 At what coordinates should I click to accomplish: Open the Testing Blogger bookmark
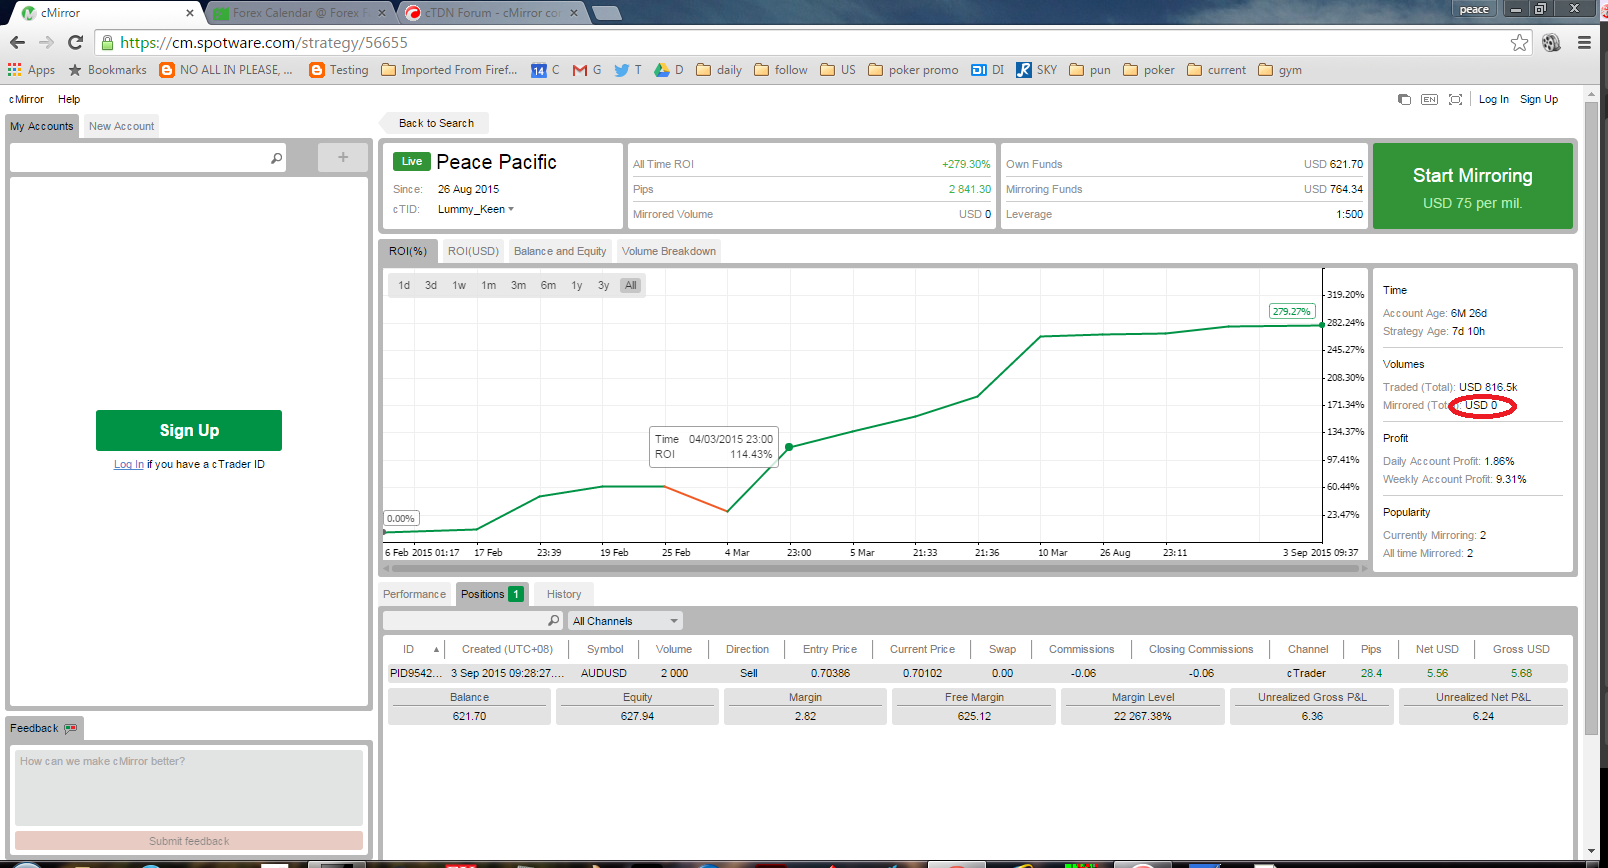339,70
